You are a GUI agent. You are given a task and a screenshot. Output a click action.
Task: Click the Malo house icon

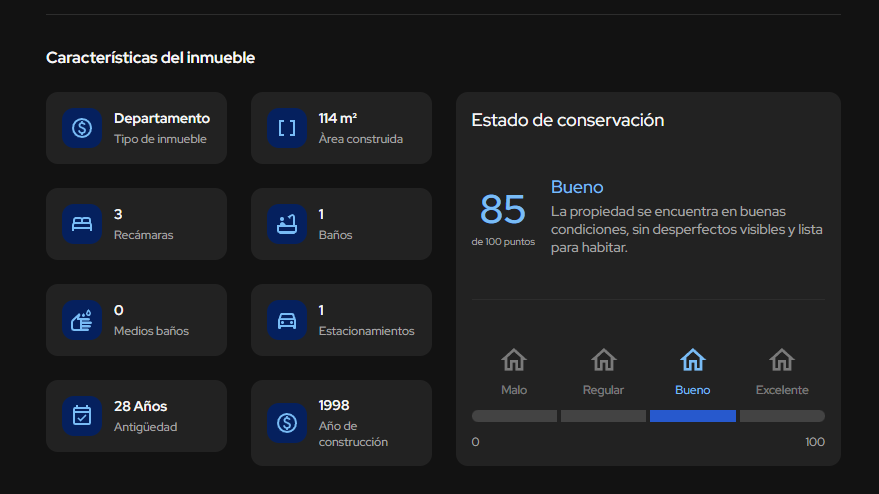pyautogui.click(x=514, y=360)
